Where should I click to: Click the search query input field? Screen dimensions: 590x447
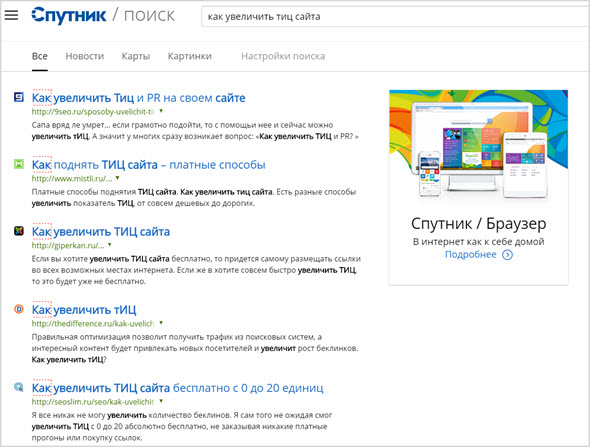(395, 17)
